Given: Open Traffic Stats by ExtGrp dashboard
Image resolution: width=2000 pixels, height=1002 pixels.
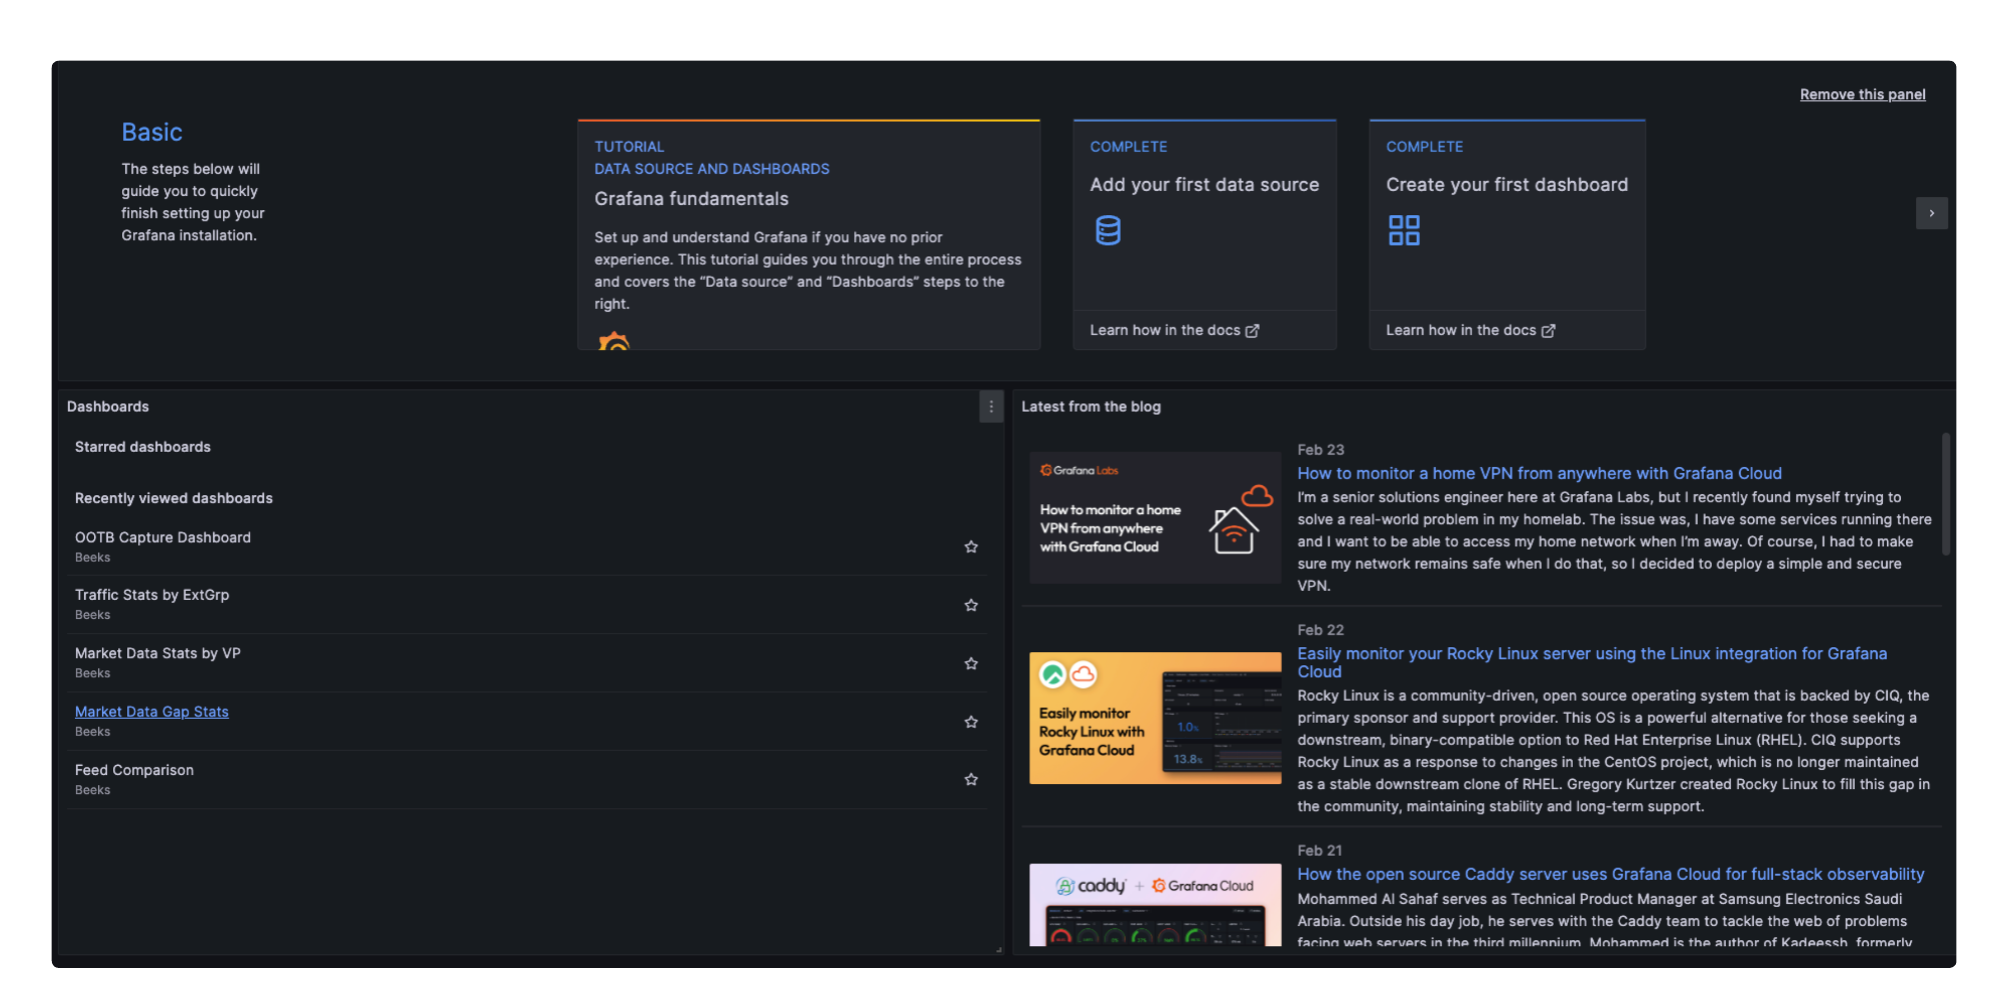Looking at the screenshot, I should pos(152,595).
